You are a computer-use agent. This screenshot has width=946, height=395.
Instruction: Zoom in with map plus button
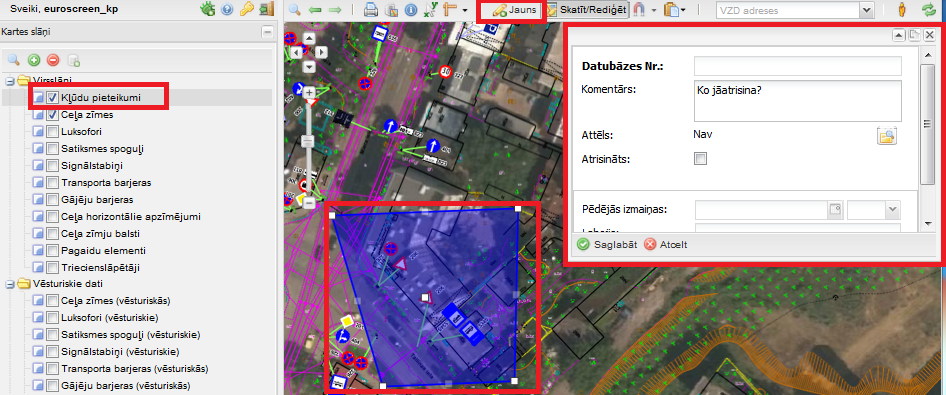[310, 92]
